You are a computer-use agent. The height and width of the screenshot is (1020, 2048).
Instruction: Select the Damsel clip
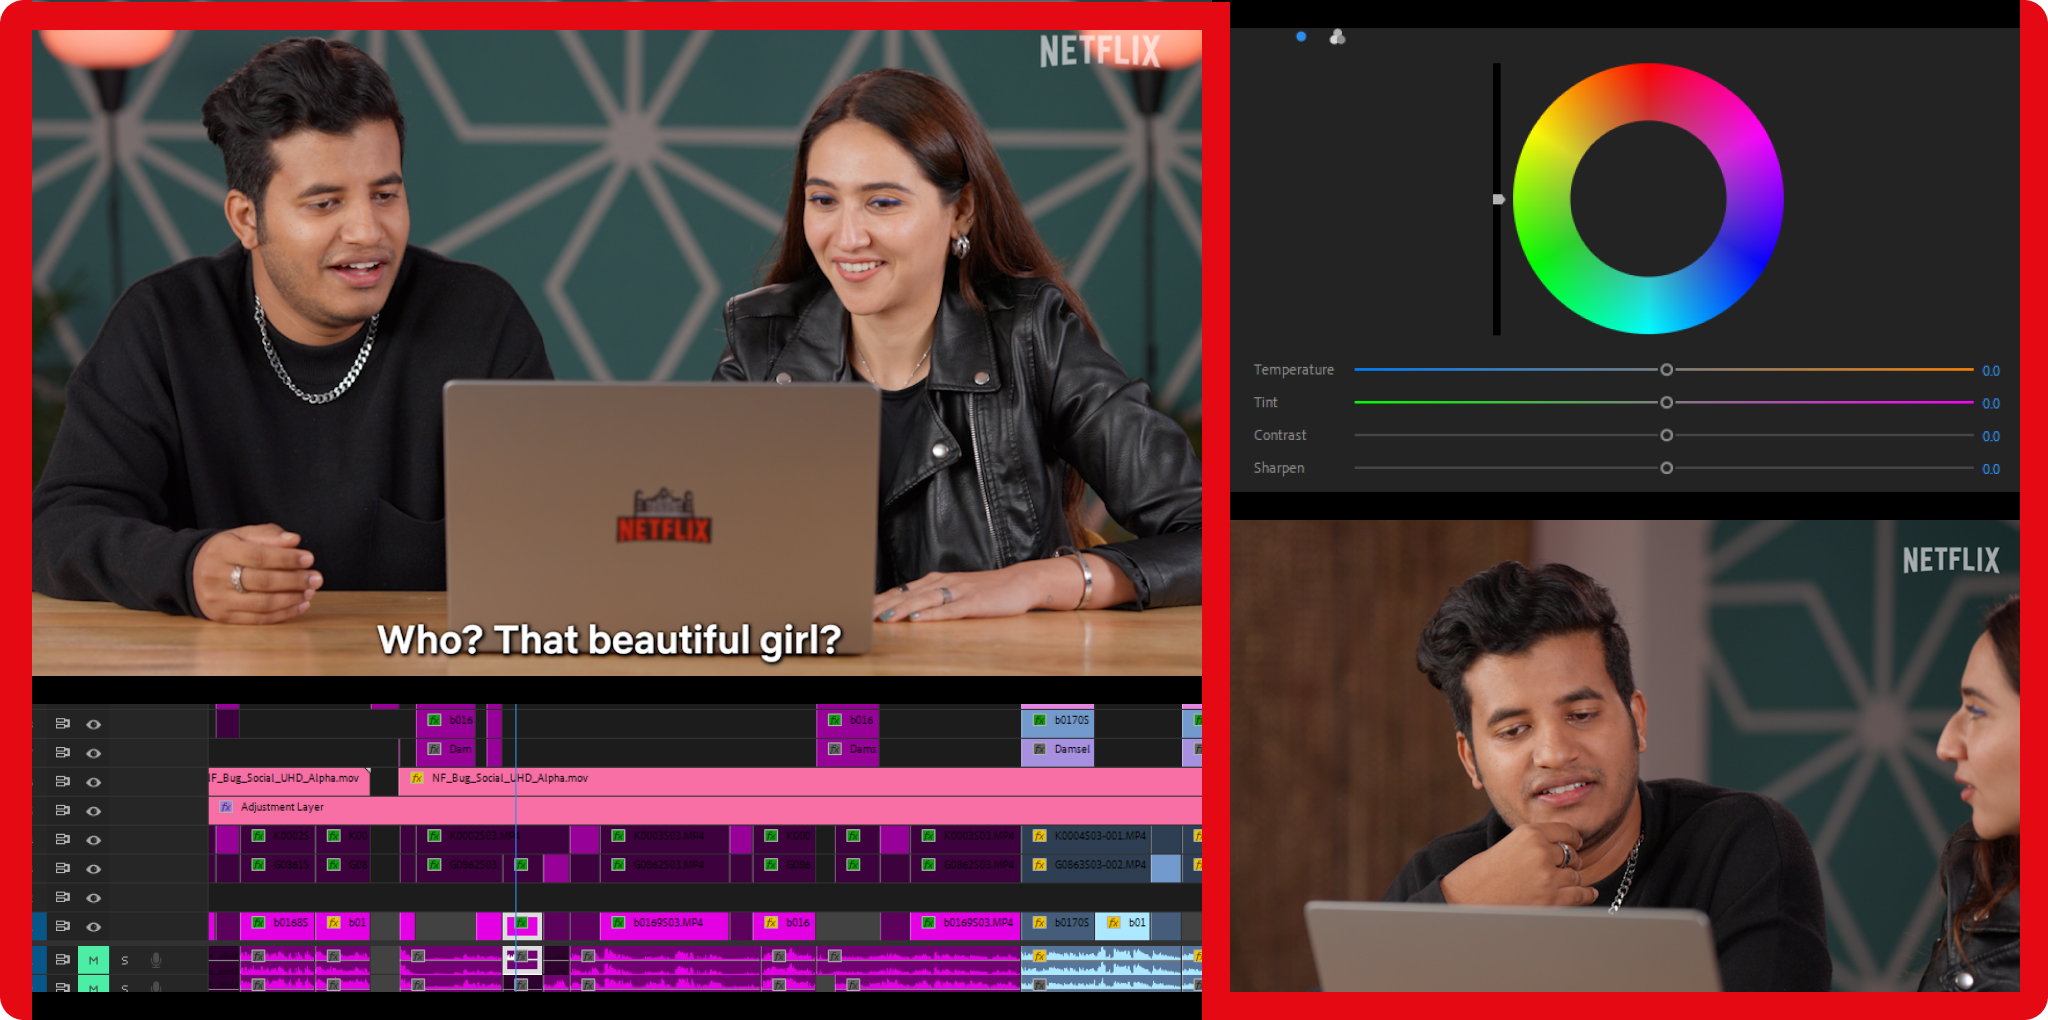pyautogui.click(x=1058, y=752)
